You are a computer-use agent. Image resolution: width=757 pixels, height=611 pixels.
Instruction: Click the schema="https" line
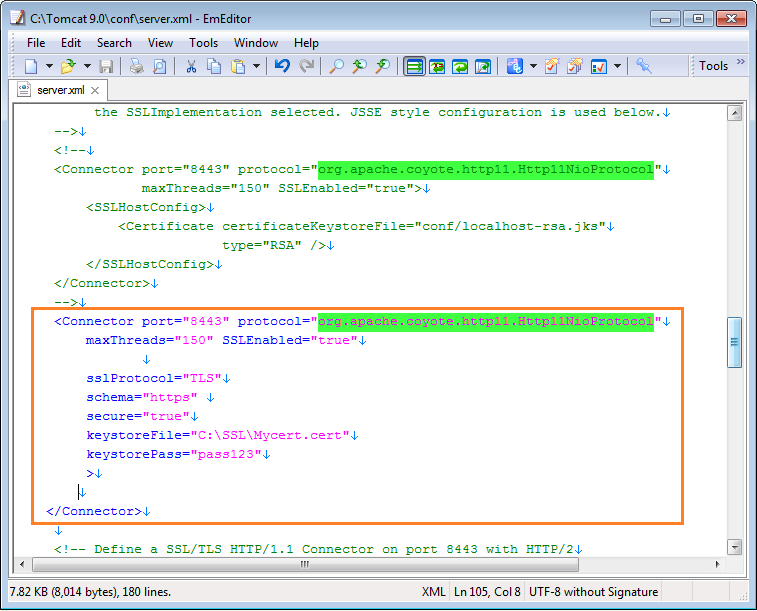[x=142, y=397]
